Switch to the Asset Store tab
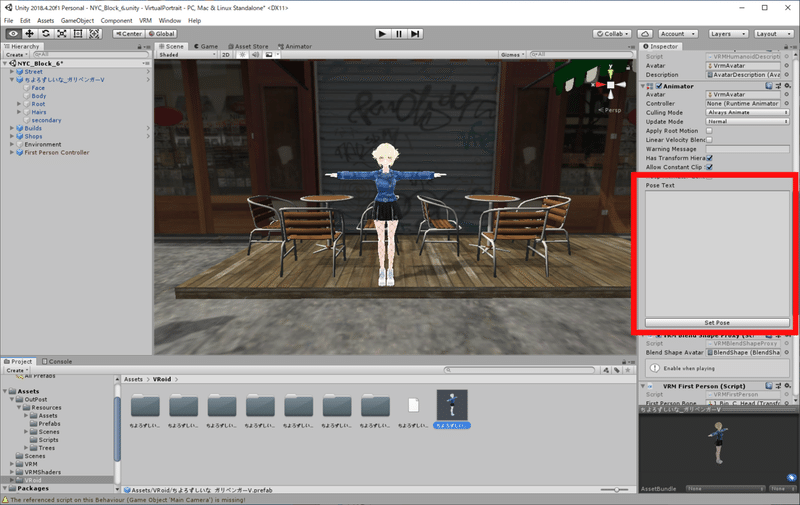The image size is (800, 505). [248, 46]
